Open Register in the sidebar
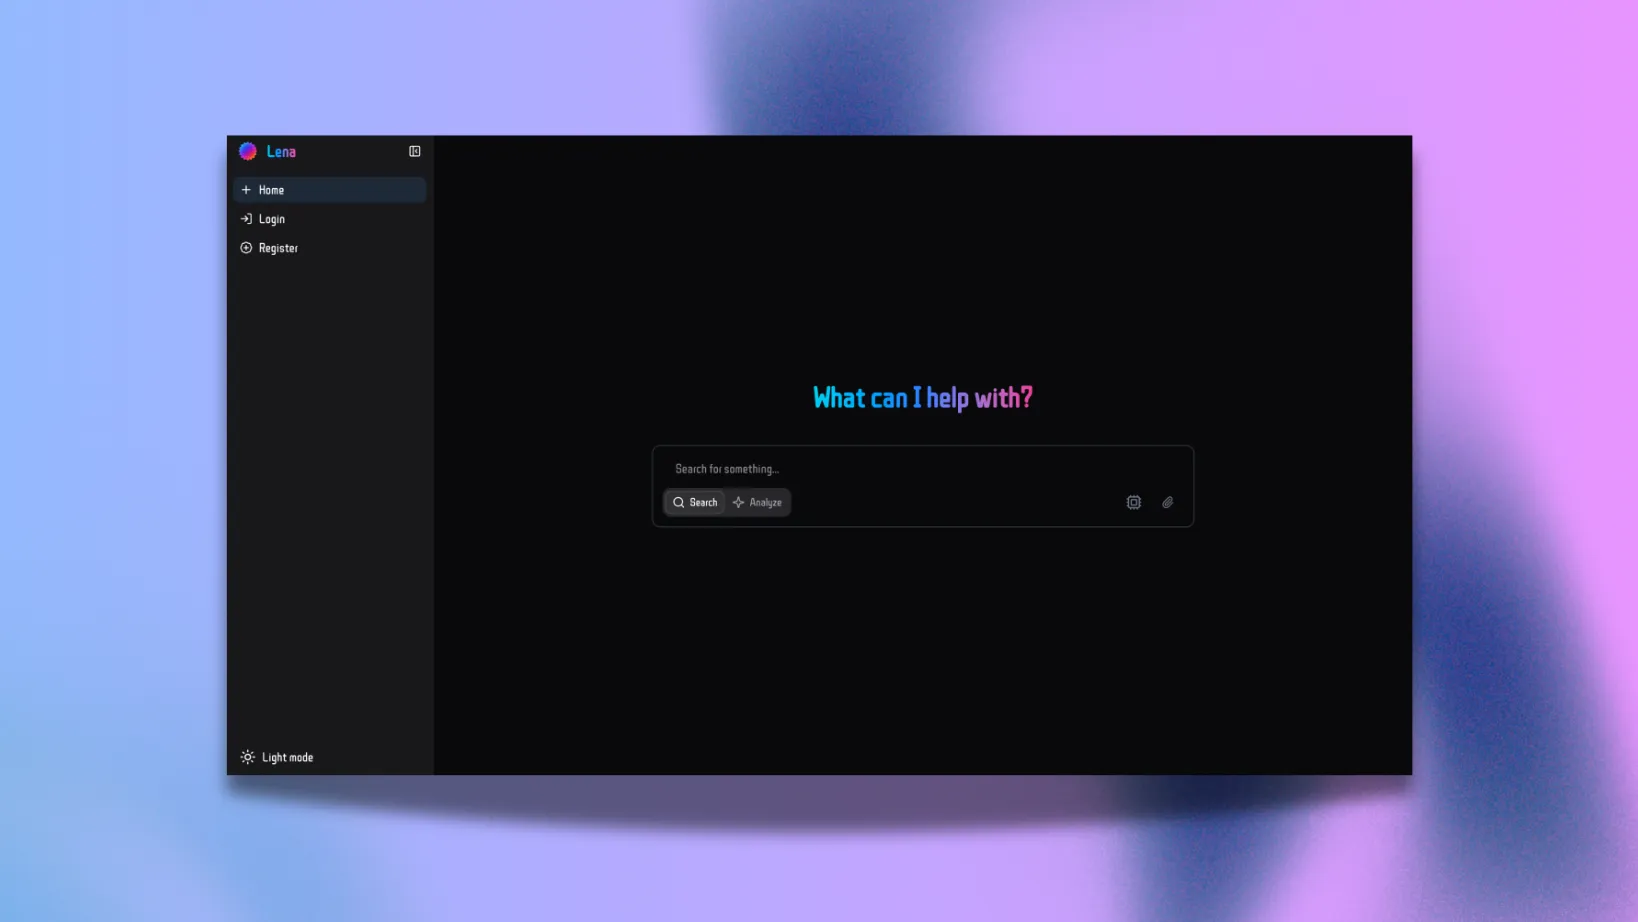The width and height of the screenshot is (1638, 922). pyautogui.click(x=330, y=248)
